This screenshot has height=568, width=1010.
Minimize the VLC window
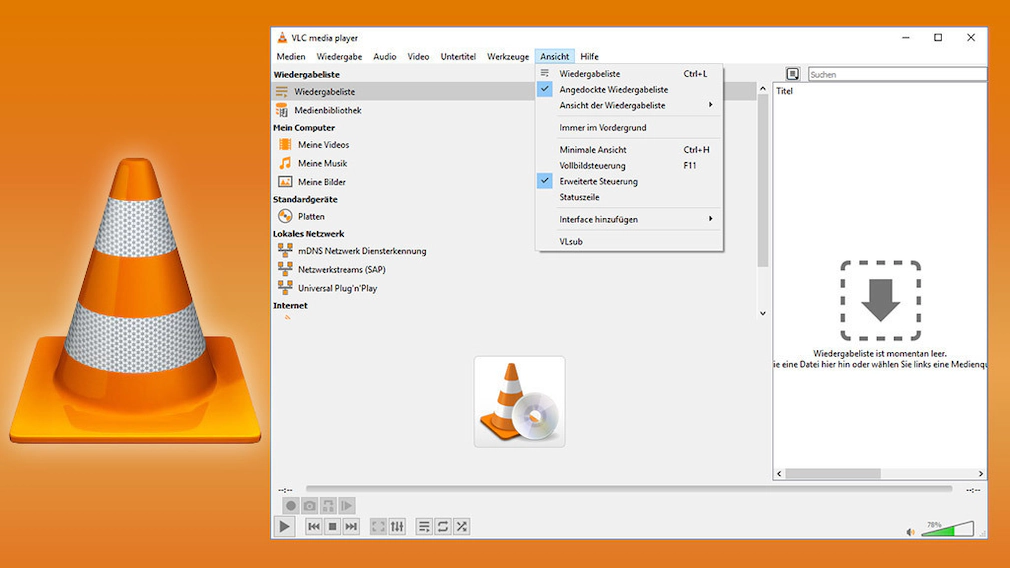coord(906,38)
